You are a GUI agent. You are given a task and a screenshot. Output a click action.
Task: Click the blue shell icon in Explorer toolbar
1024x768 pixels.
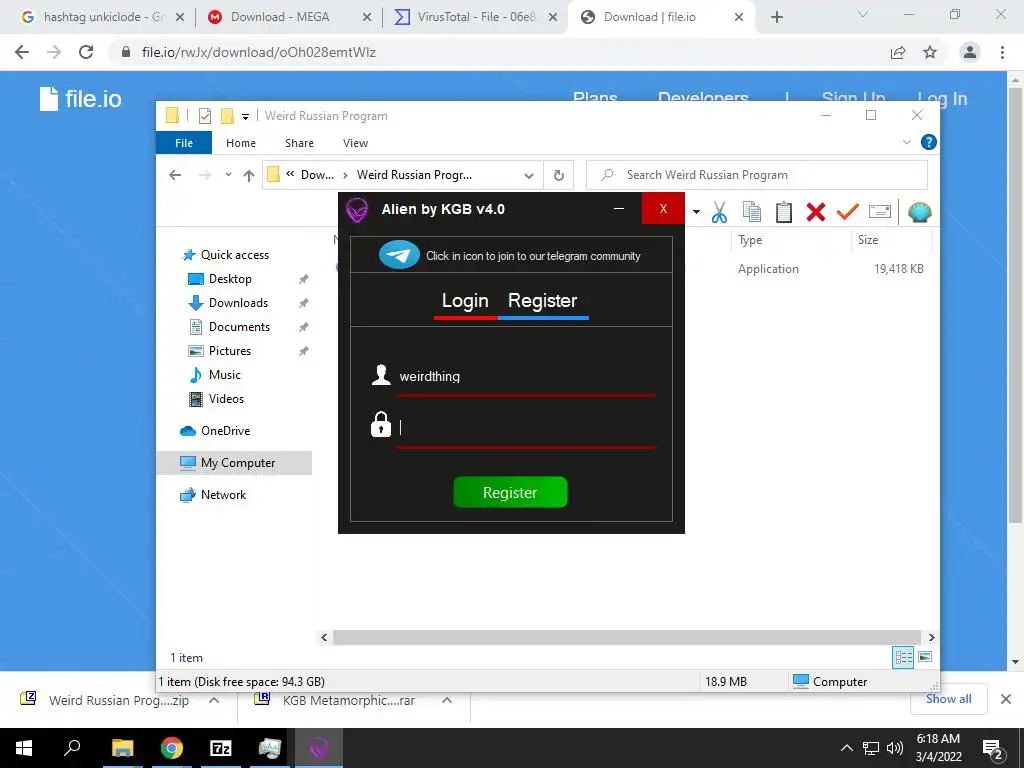(x=920, y=212)
